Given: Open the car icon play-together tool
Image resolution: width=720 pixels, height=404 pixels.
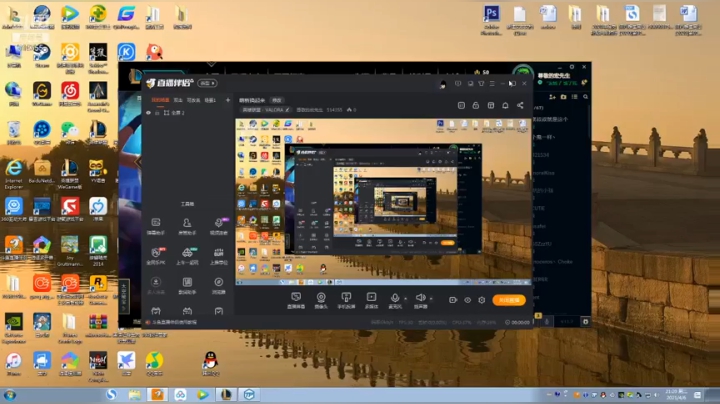Looking at the screenshot, I should (x=187, y=256).
